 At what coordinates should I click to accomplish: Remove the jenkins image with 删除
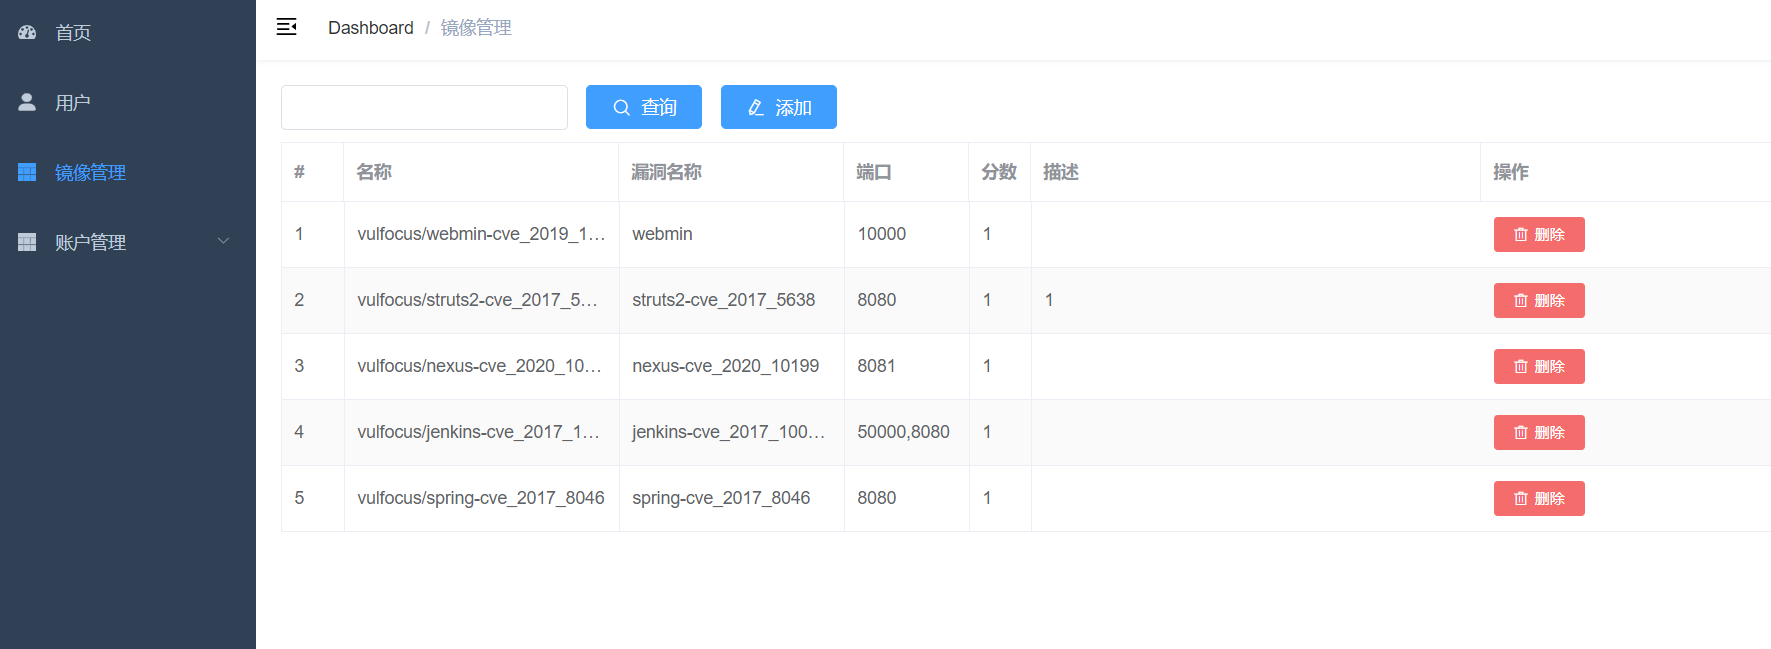1538,433
